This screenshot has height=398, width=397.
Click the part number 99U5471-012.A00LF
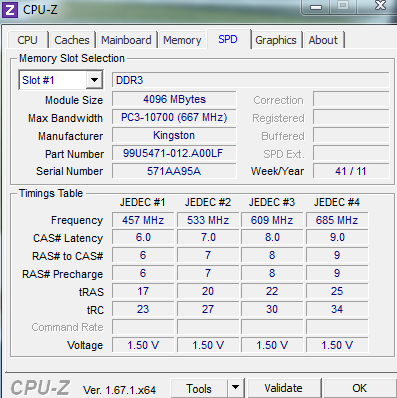pos(174,153)
